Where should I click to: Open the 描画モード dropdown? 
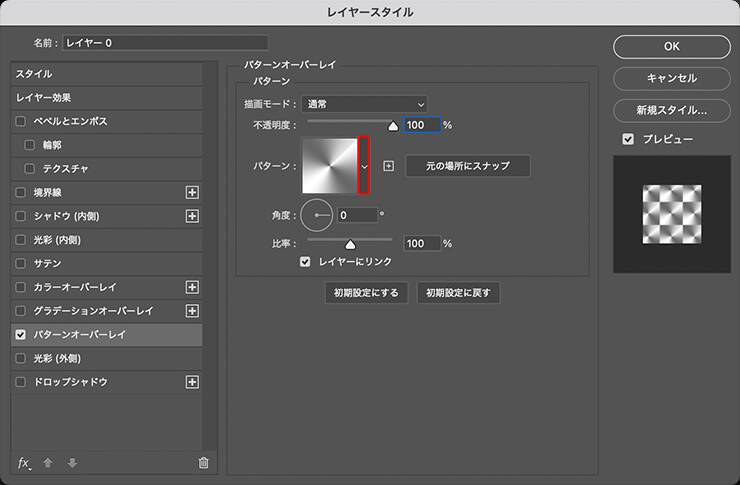tap(365, 103)
